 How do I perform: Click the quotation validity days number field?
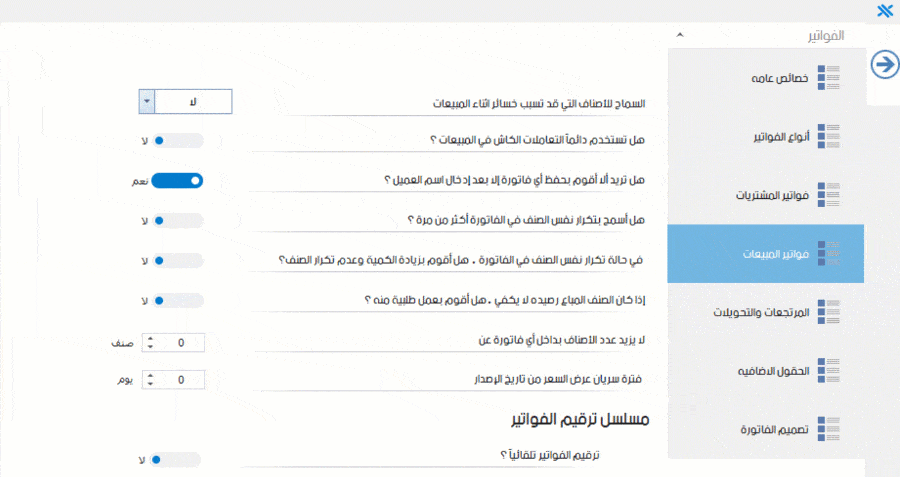click(x=181, y=379)
